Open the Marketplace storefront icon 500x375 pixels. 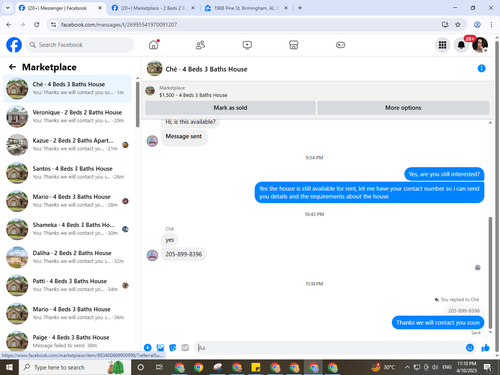(x=294, y=45)
